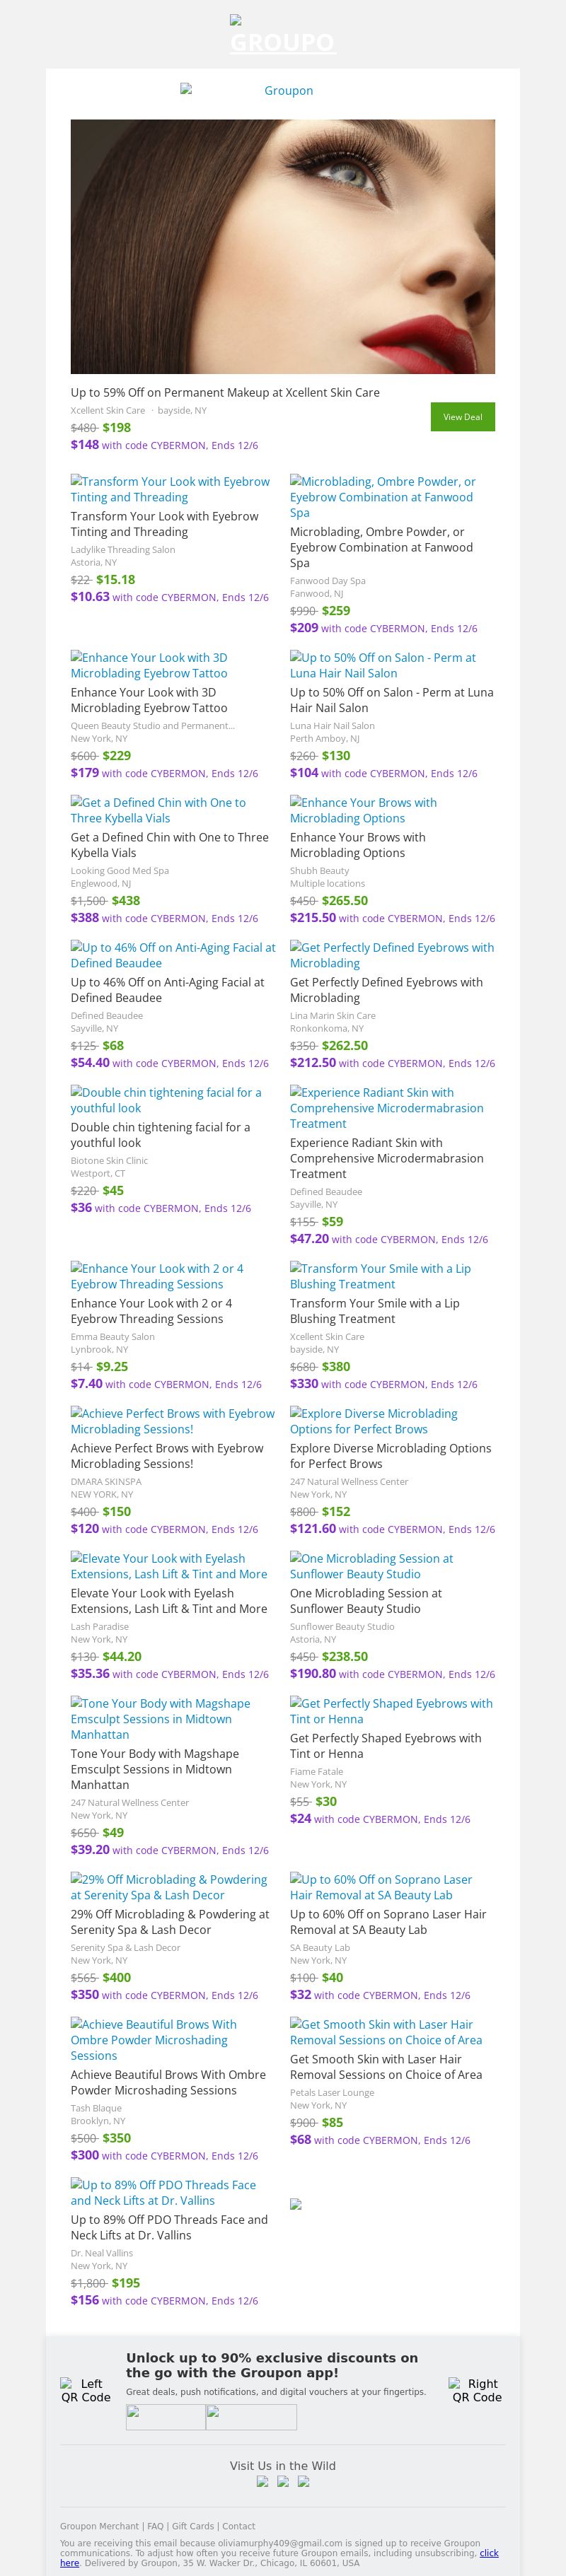Open blue Luna Hair Nail Salon perm link
Screen dimensions: 566x2576
coord(383,665)
